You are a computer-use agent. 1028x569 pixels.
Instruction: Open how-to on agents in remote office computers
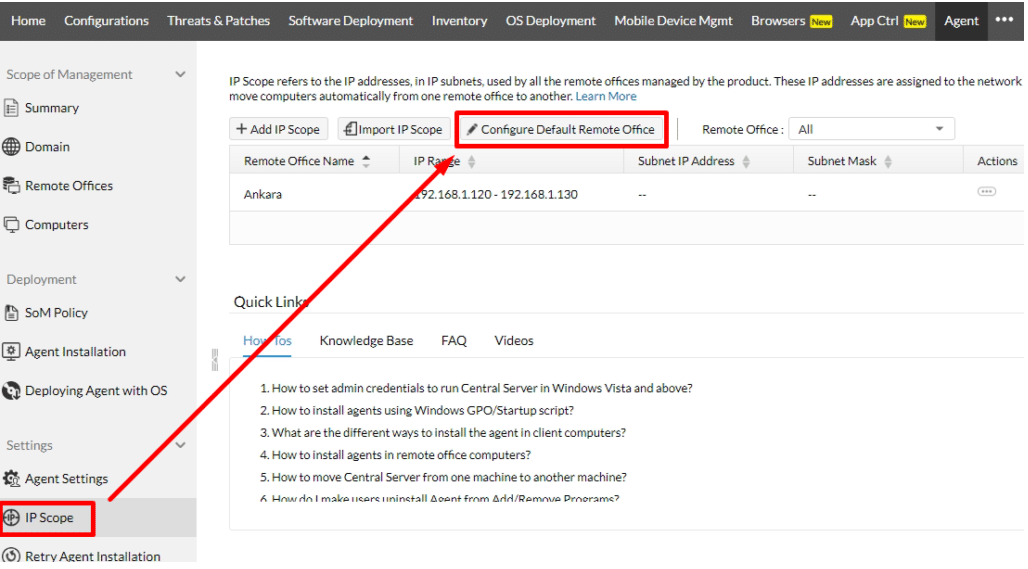pyautogui.click(x=401, y=455)
